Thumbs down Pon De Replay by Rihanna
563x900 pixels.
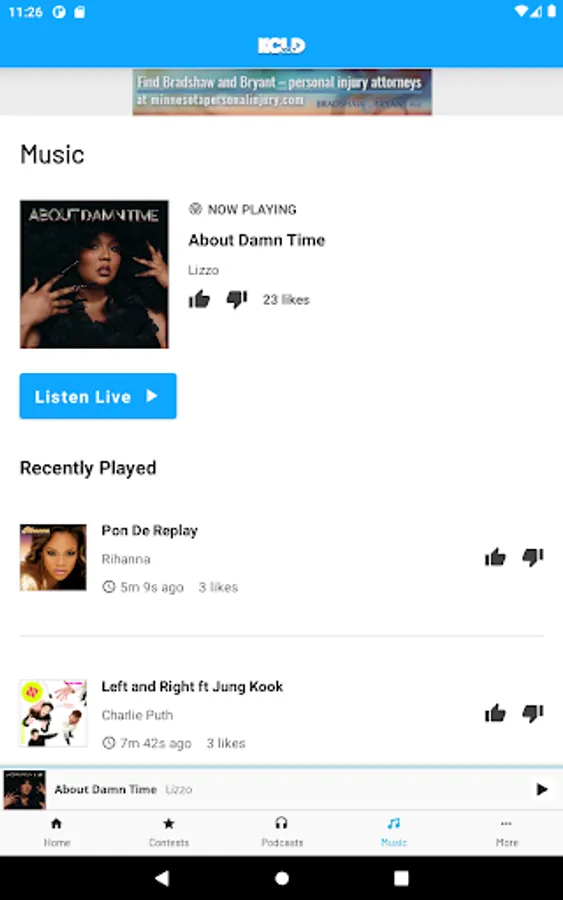pyautogui.click(x=533, y=557)
